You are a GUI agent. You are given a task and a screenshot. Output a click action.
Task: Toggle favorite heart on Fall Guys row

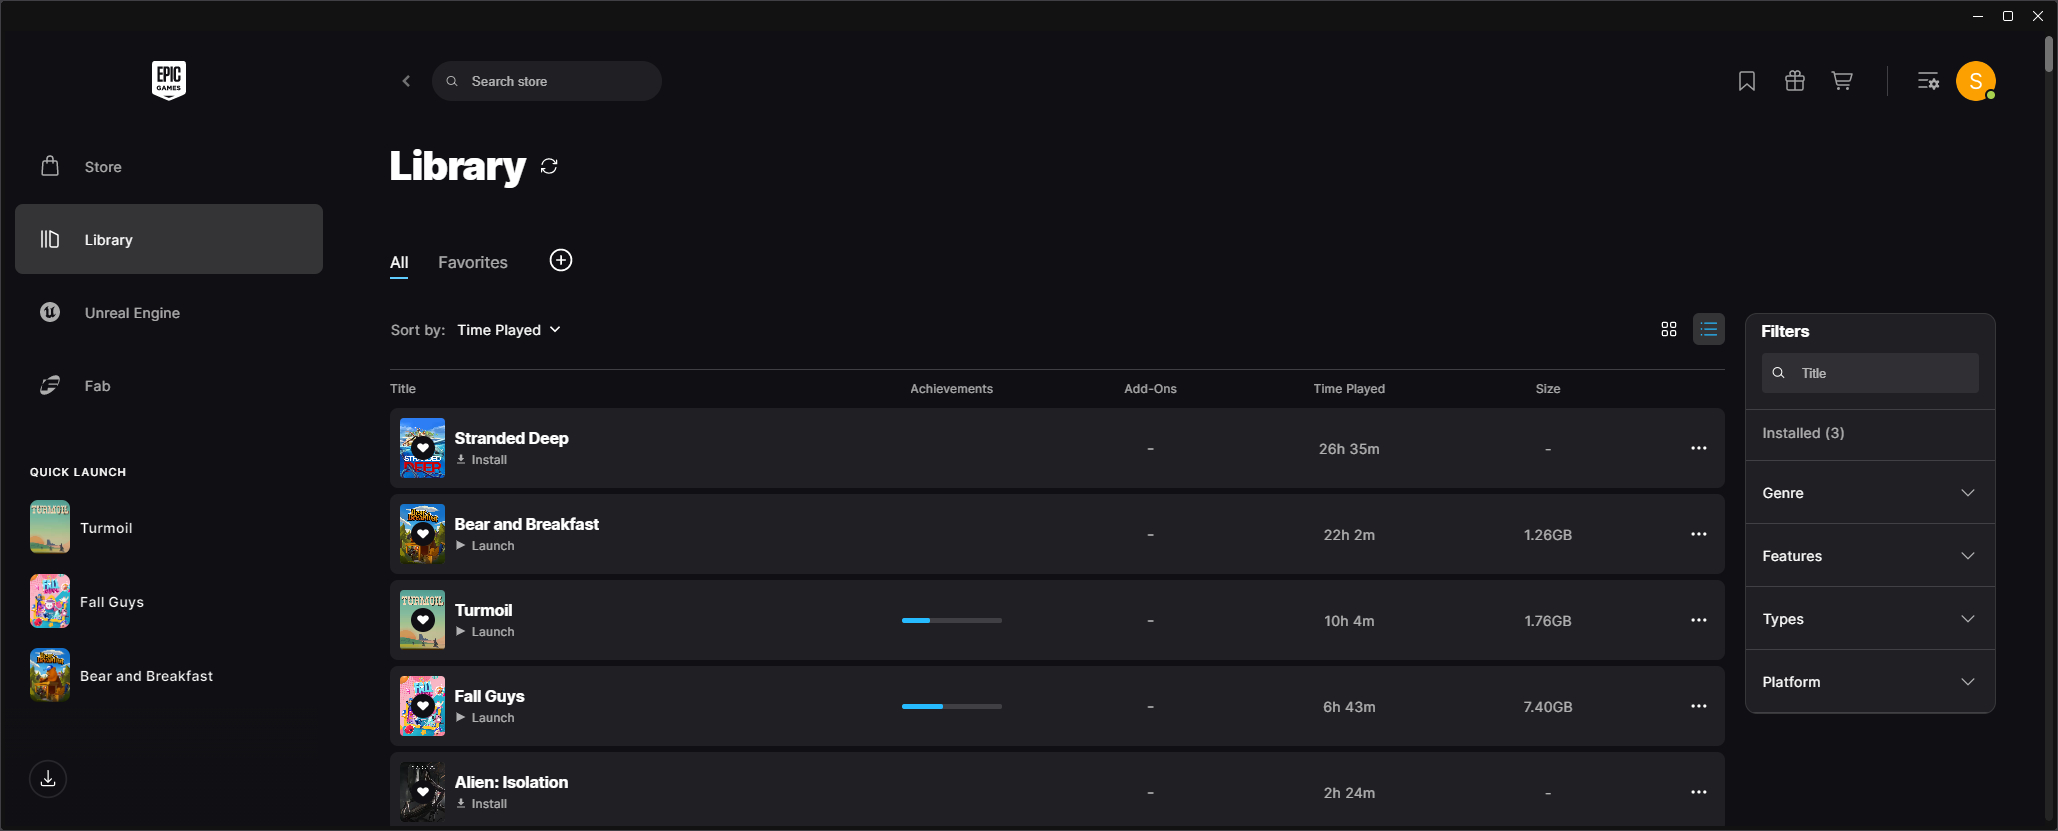click(423, 706)
